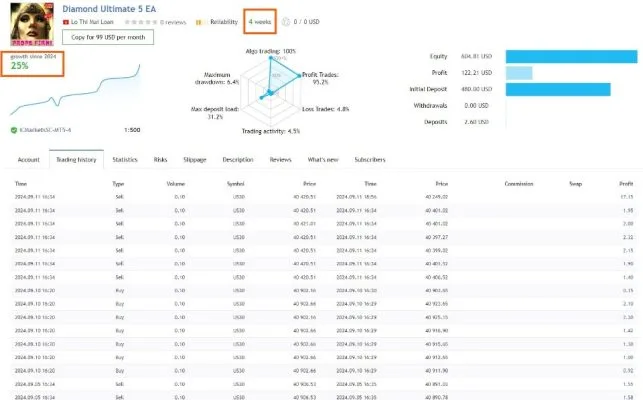This screenshot has height=400, width=643.
Task: Click the signal provider avatar picture
Action: pyautogui.click(x=32, y=24)
